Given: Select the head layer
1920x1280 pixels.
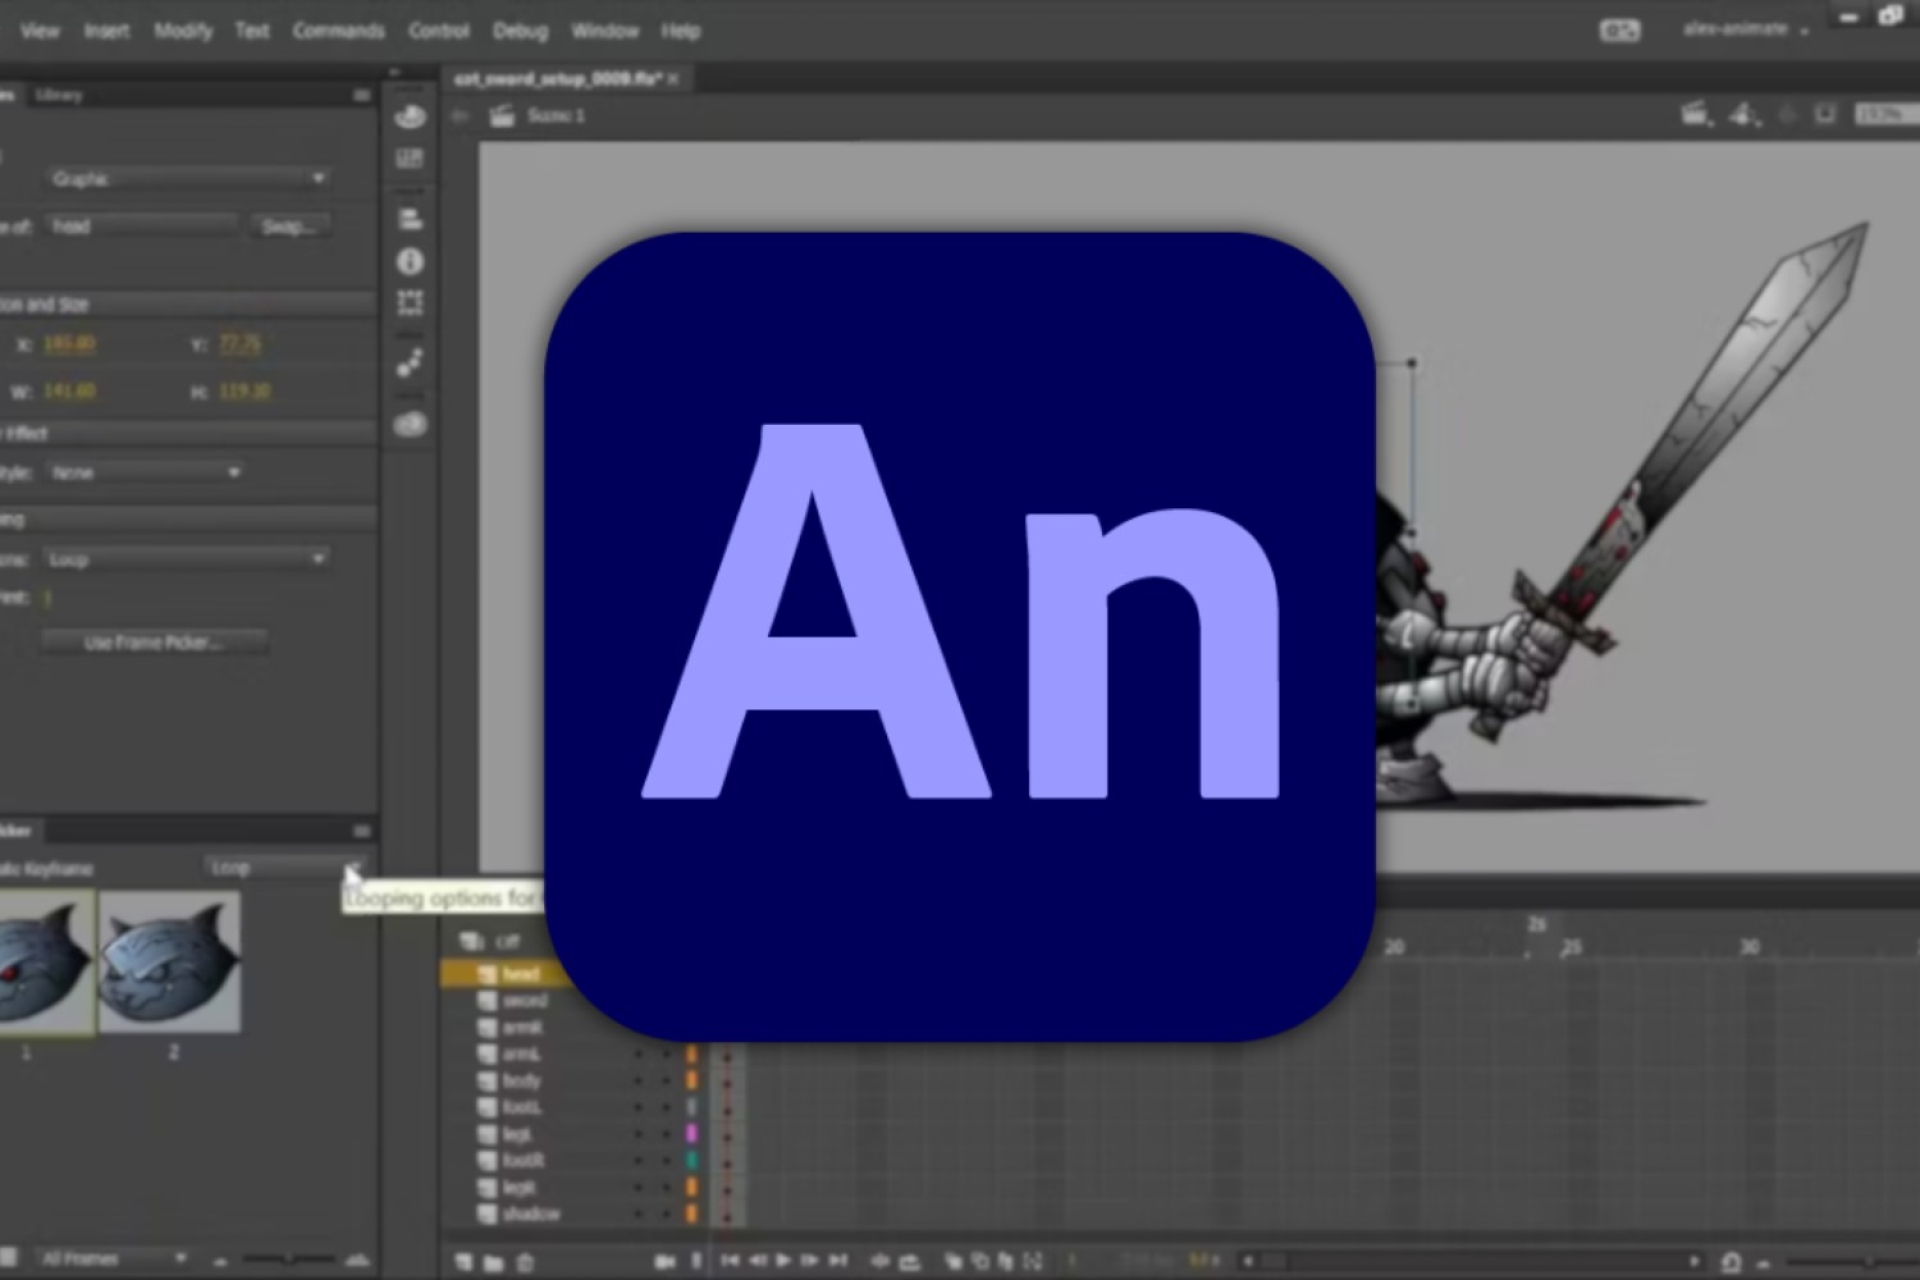Looking at the screenshot, I should [520, 974].
